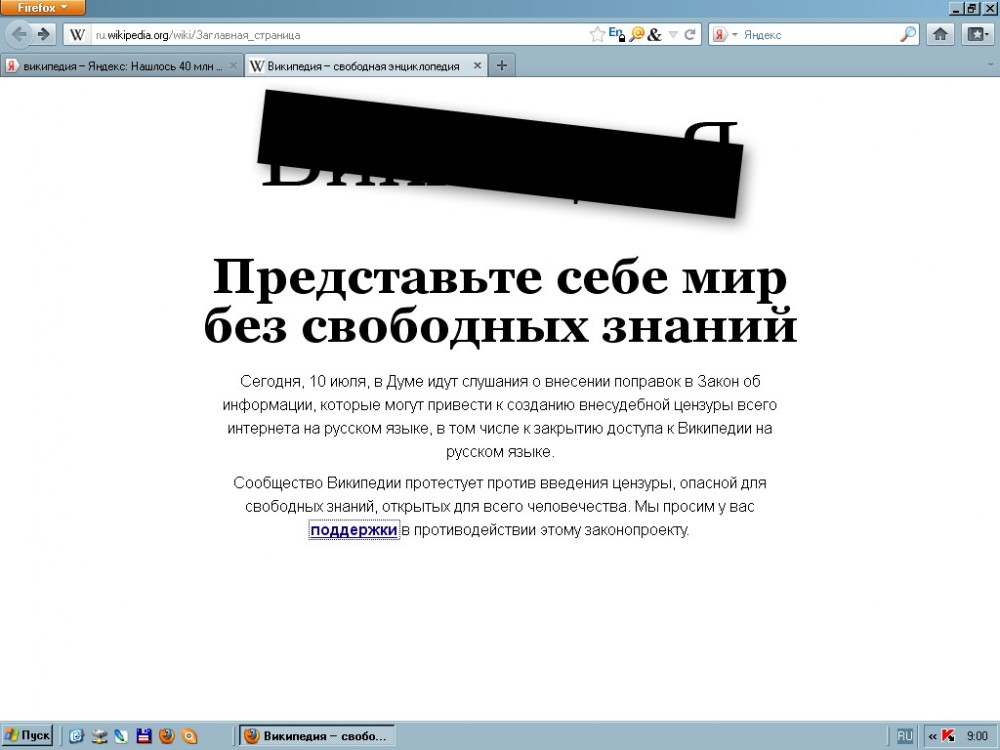Reload the page with the refresh icon
The height and width of the screenshot is (750, 1000).
(x=690, y=34)
